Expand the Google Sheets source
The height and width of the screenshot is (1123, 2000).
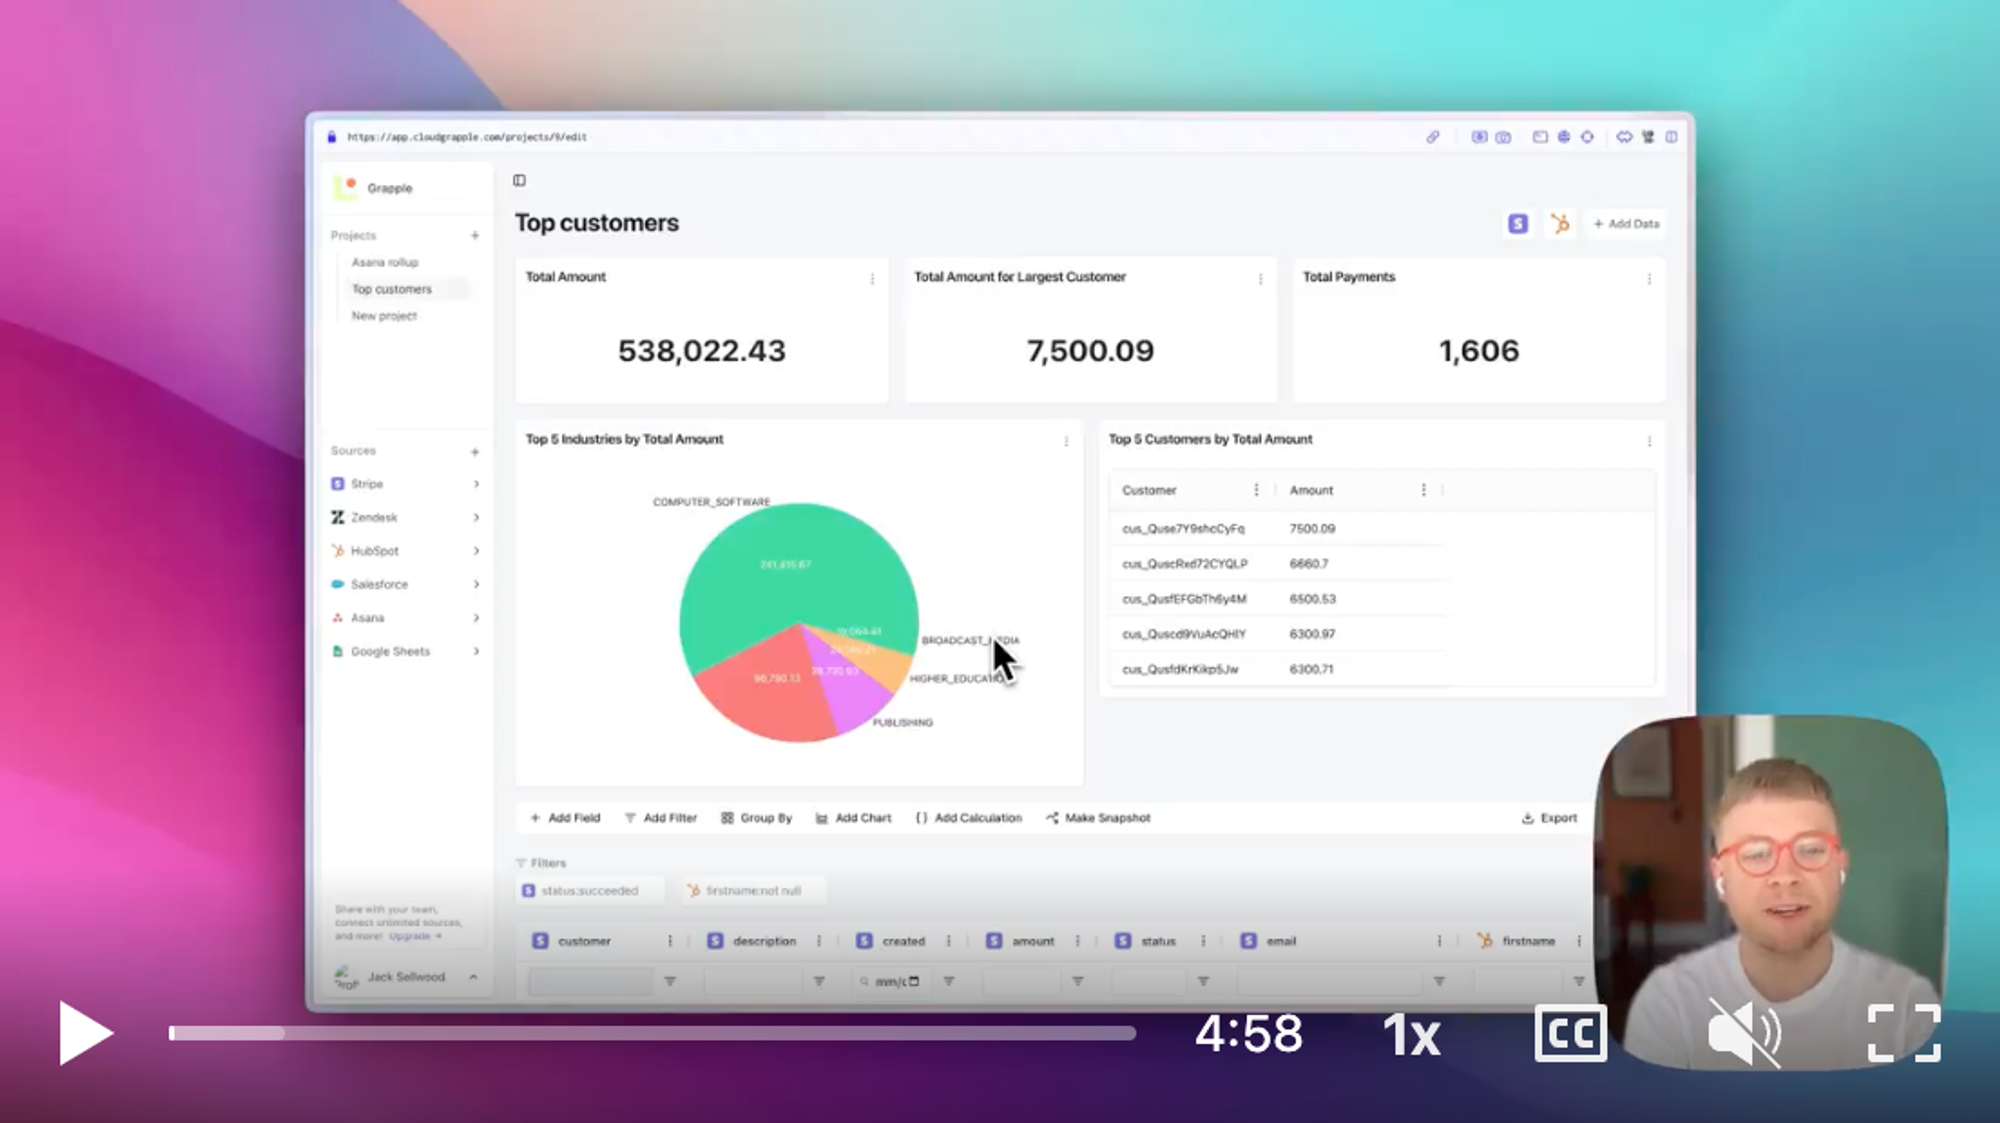[476, 651]
